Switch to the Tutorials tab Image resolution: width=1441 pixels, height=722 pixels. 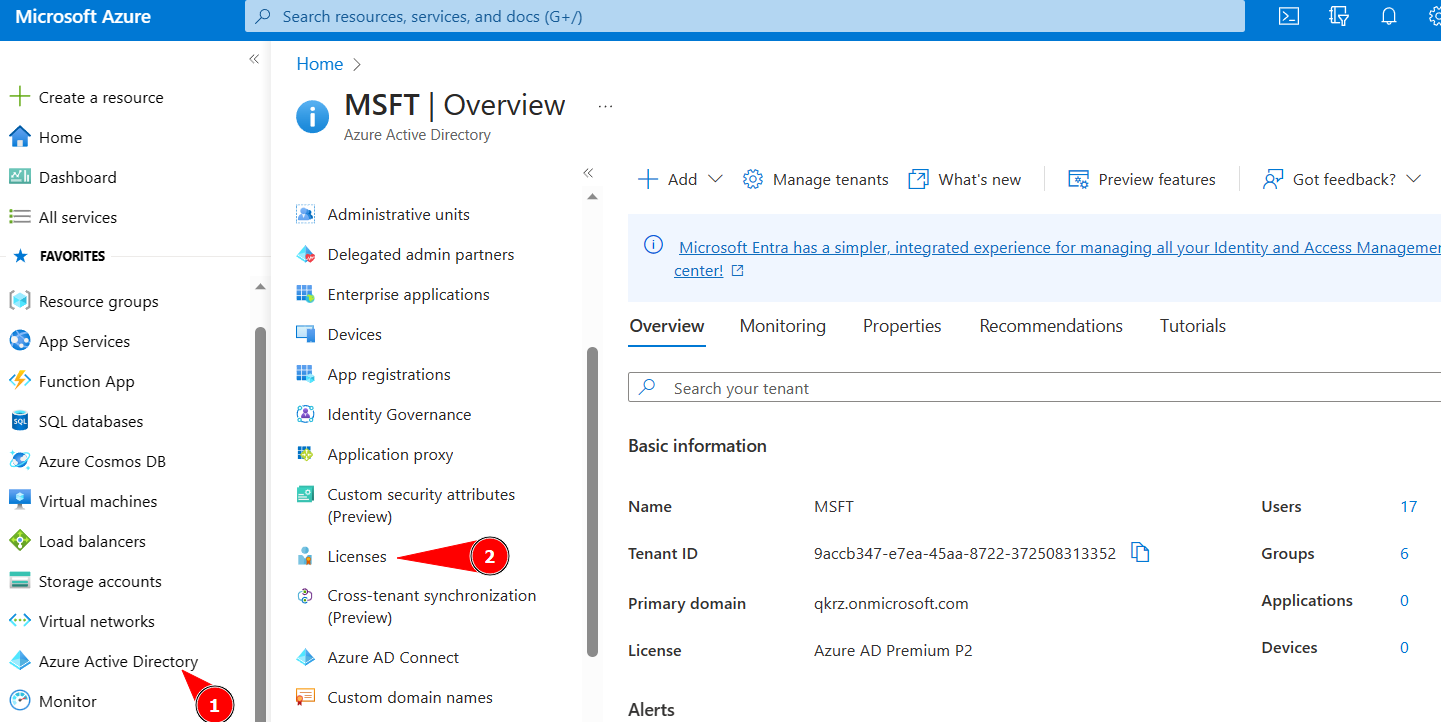coord(1193,326)
